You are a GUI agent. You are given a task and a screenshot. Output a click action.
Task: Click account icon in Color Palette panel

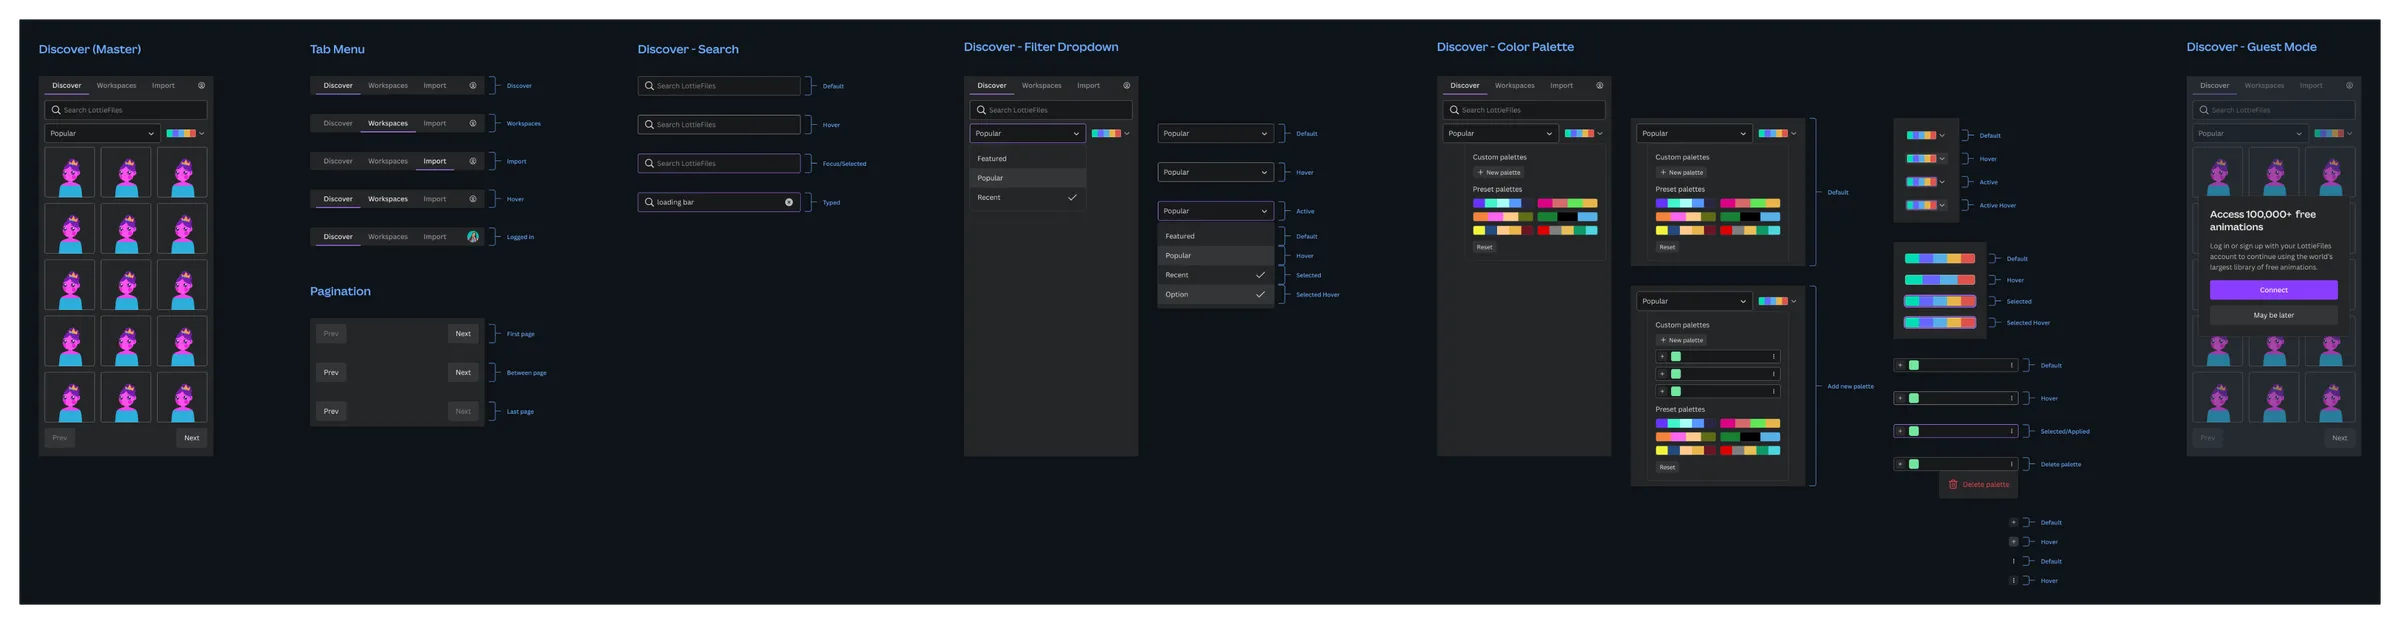[x=1599, y=86]
